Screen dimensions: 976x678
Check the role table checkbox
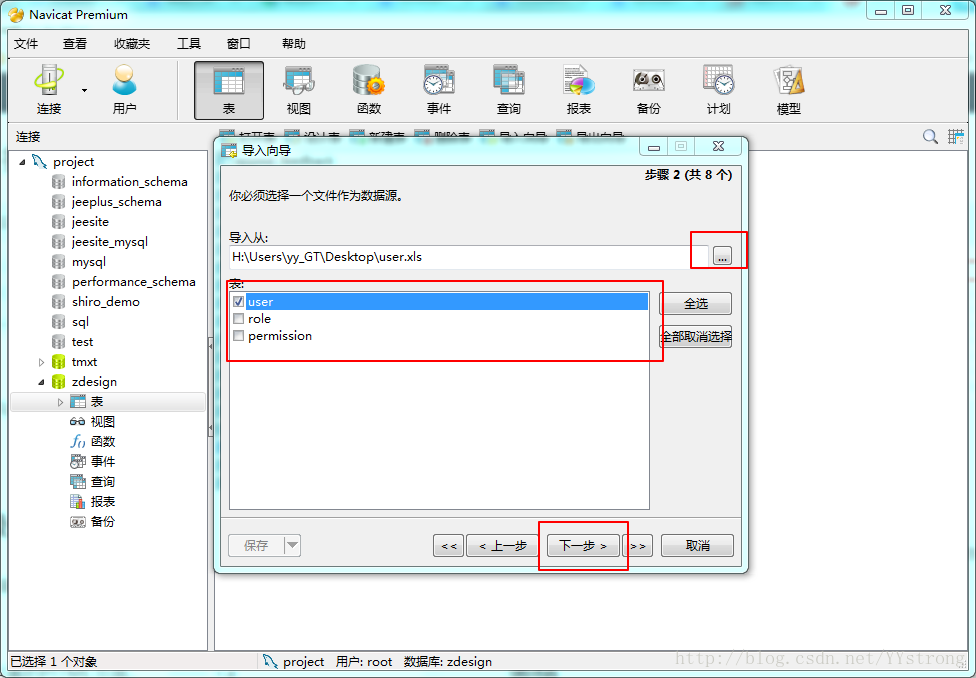pos(238,319)
